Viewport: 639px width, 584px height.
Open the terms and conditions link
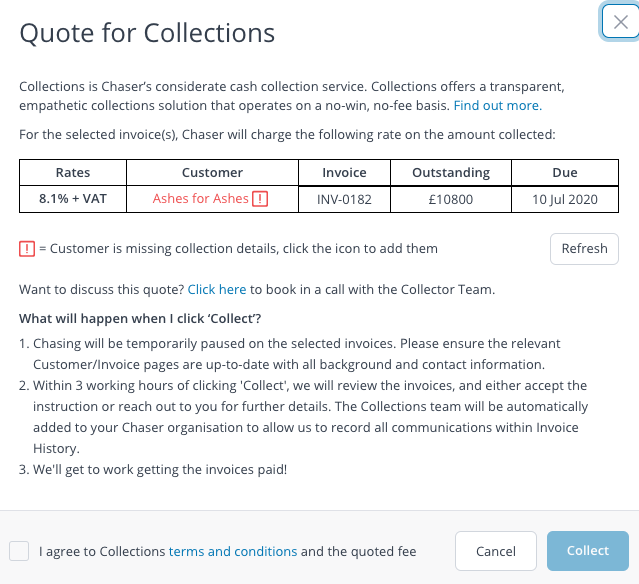(x=233, y=551)
